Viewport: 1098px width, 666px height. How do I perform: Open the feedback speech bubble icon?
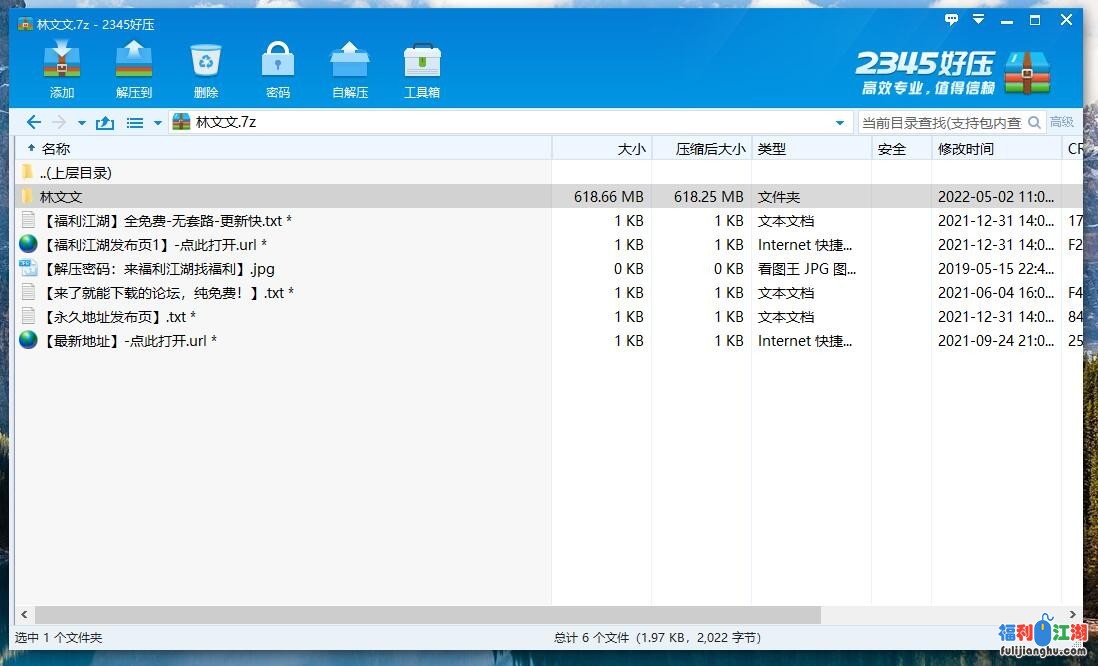coord(951,20)
